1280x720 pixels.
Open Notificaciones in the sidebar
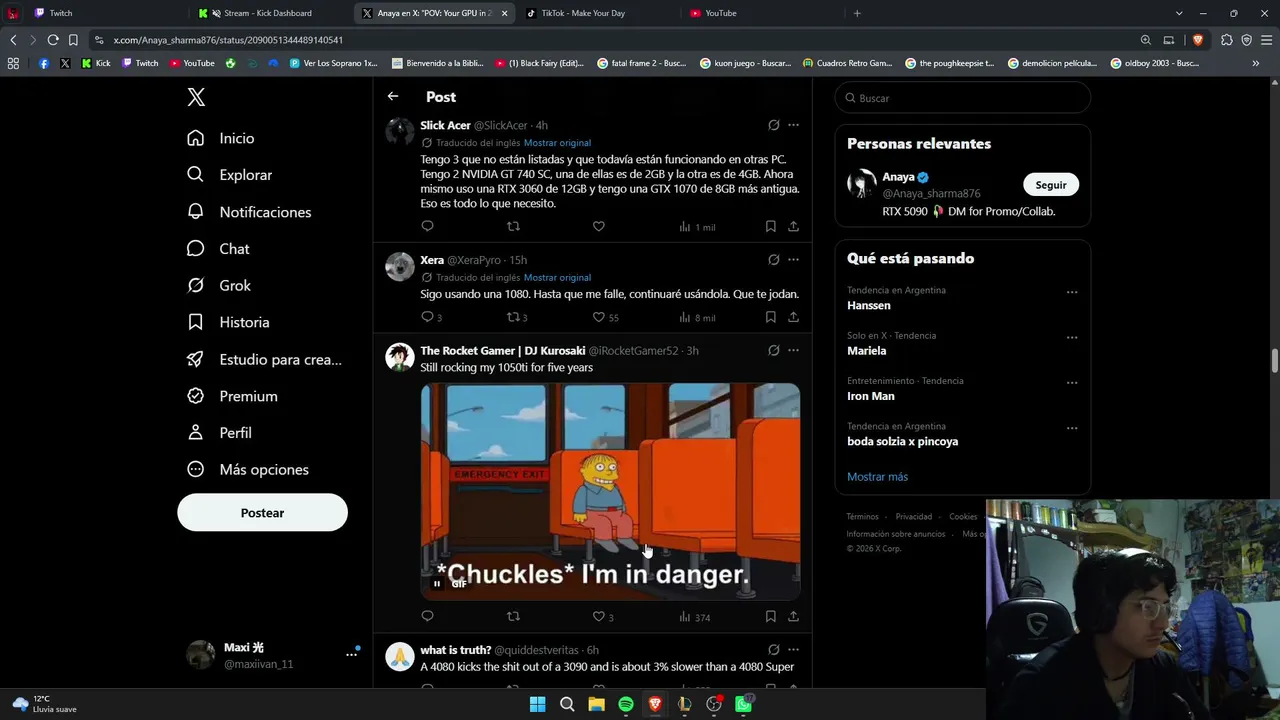(x=249, y=212)
